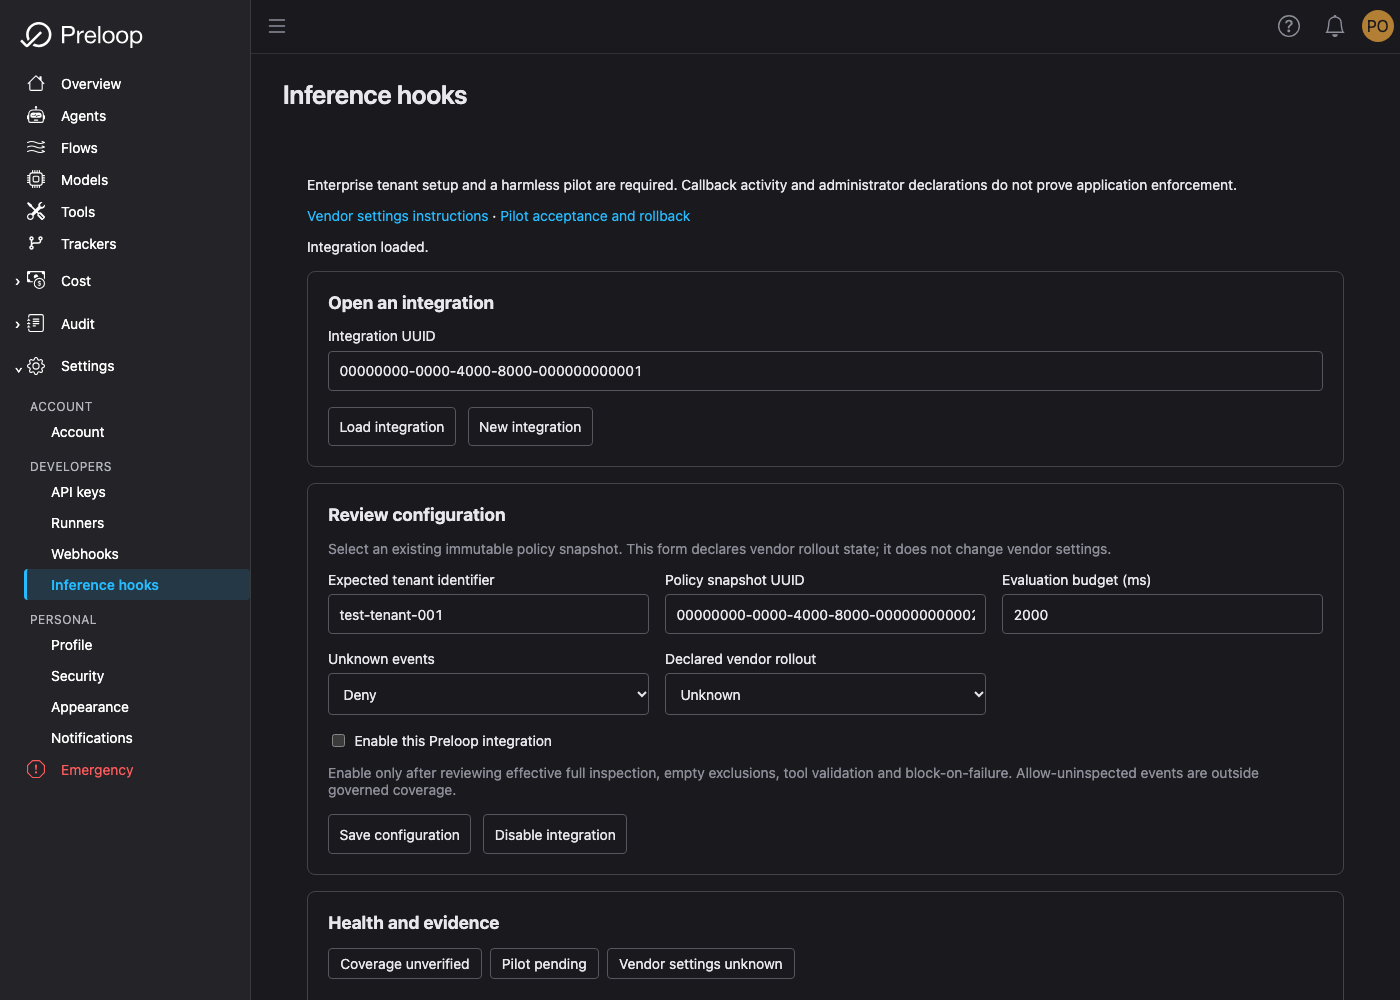The image size is (1400, 1000).
Task: Click the Agents robot icon
Action: click(36, 116)
